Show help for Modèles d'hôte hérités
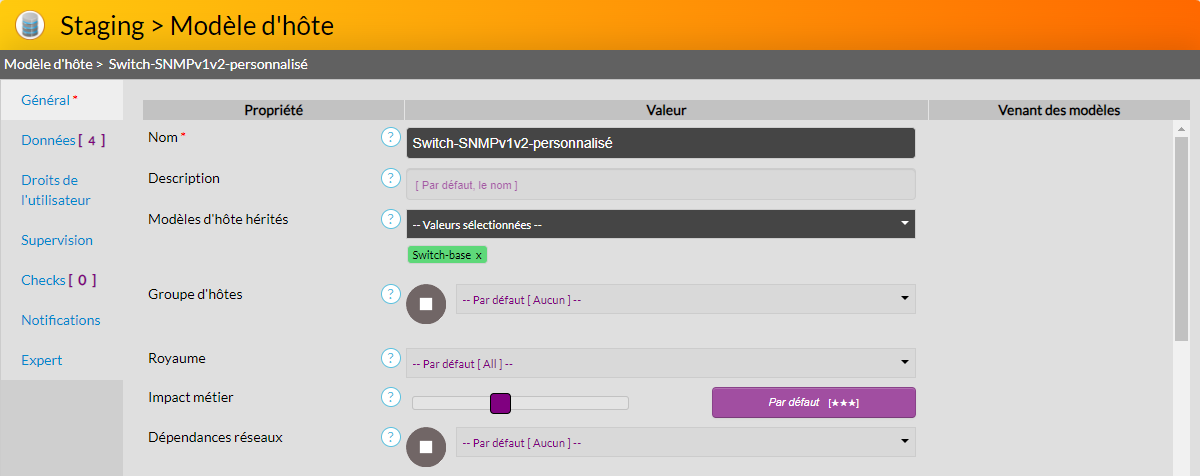Image resolution: width=1200 pixels, height=476 pixels. tap(390, 218)
